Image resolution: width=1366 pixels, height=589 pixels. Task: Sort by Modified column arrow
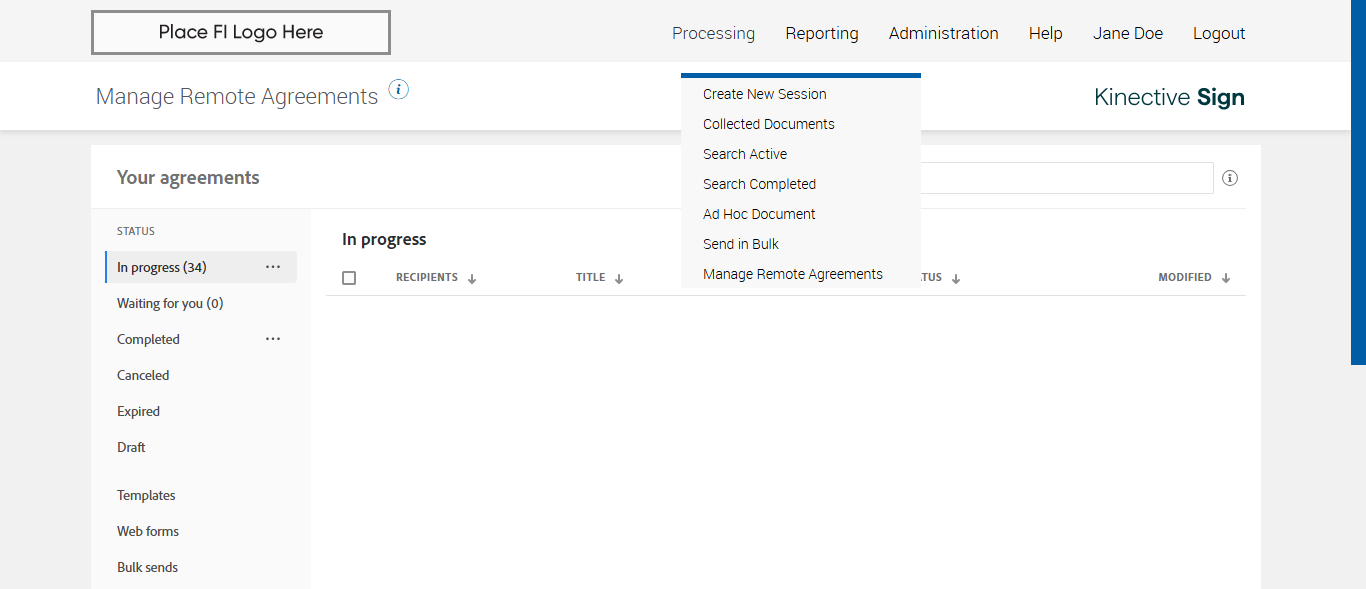pyautogui.click(x=1226, y=279)
